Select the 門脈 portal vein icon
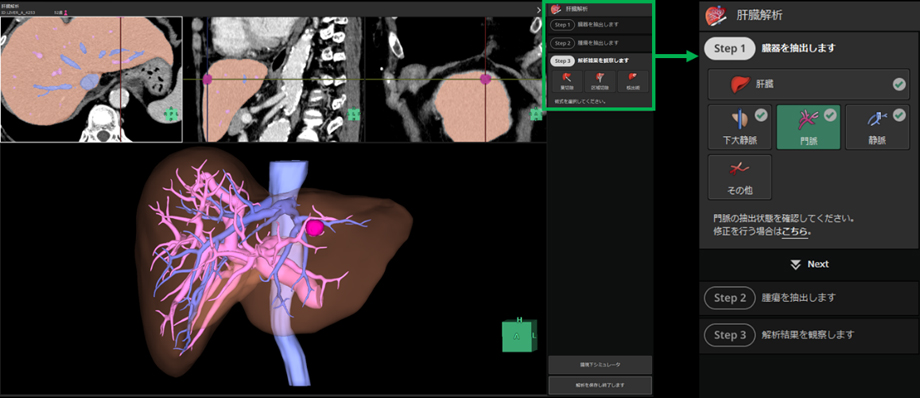920x398 pixels. [809, 127]
